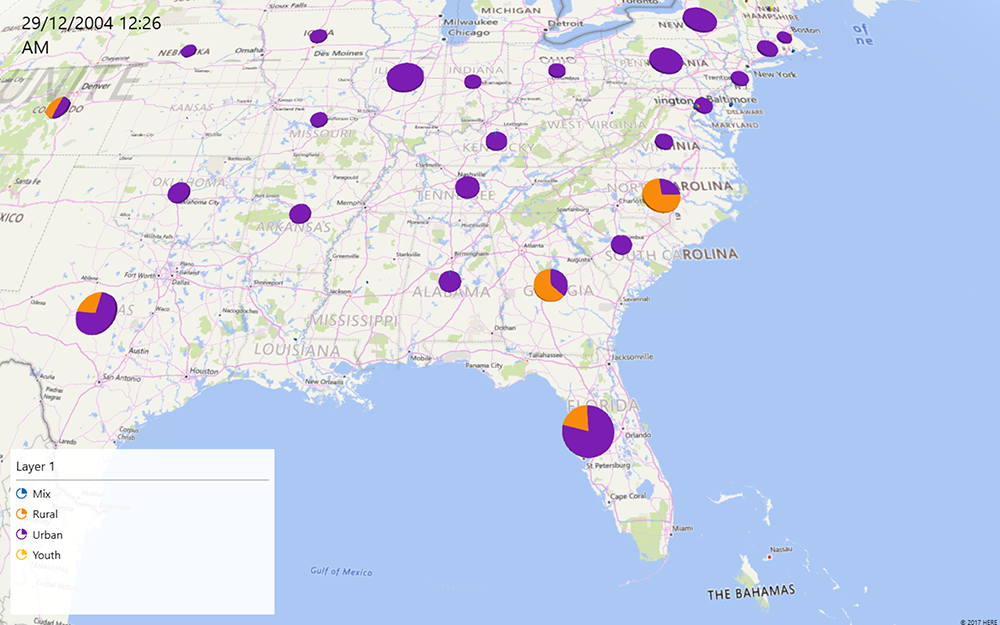
Task: Select the purple Urban legend pie icon
Action: (23, 535)
